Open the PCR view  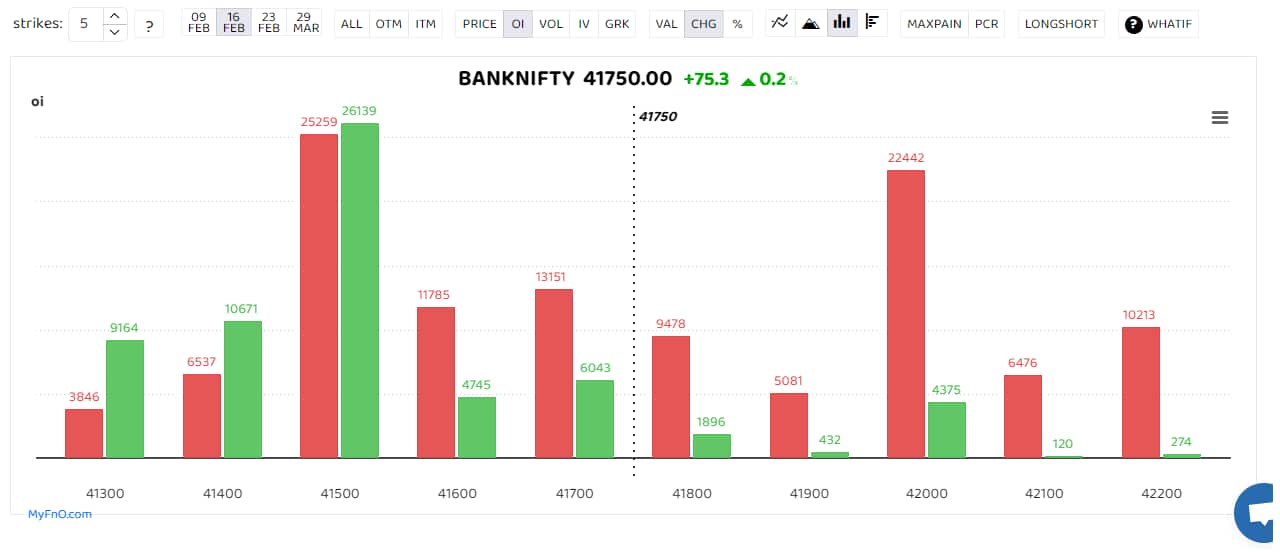[987, 24]
